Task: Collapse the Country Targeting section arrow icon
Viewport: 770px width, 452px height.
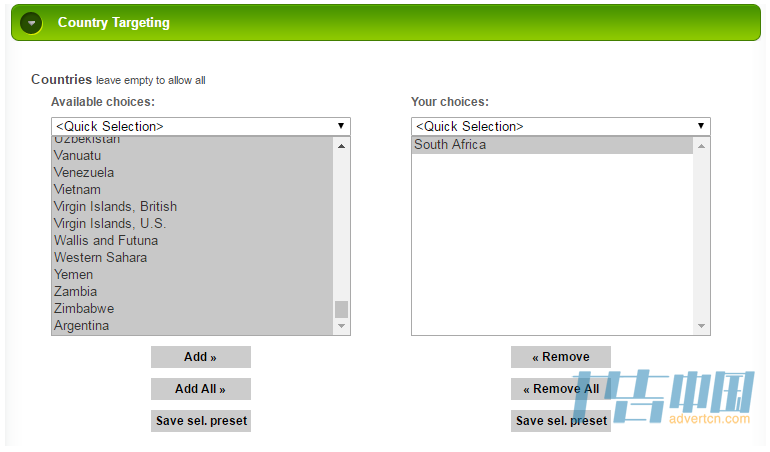Action: tap(31, 23)
